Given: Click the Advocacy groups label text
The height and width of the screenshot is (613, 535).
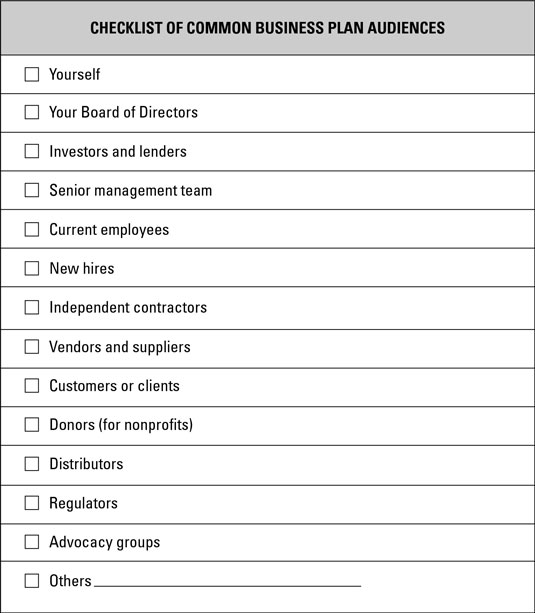Looking at the screenshot, I should tap(105, 543).
